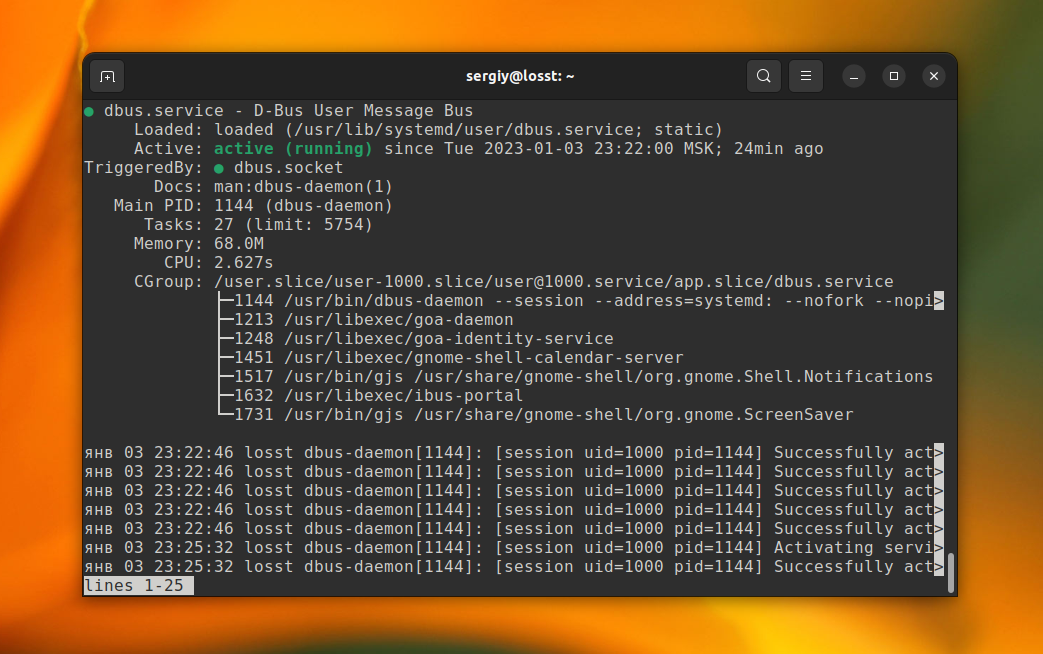The image size is (1043, 654).
Task: Open the hamburger menu in the header bar
Action: 806,76
